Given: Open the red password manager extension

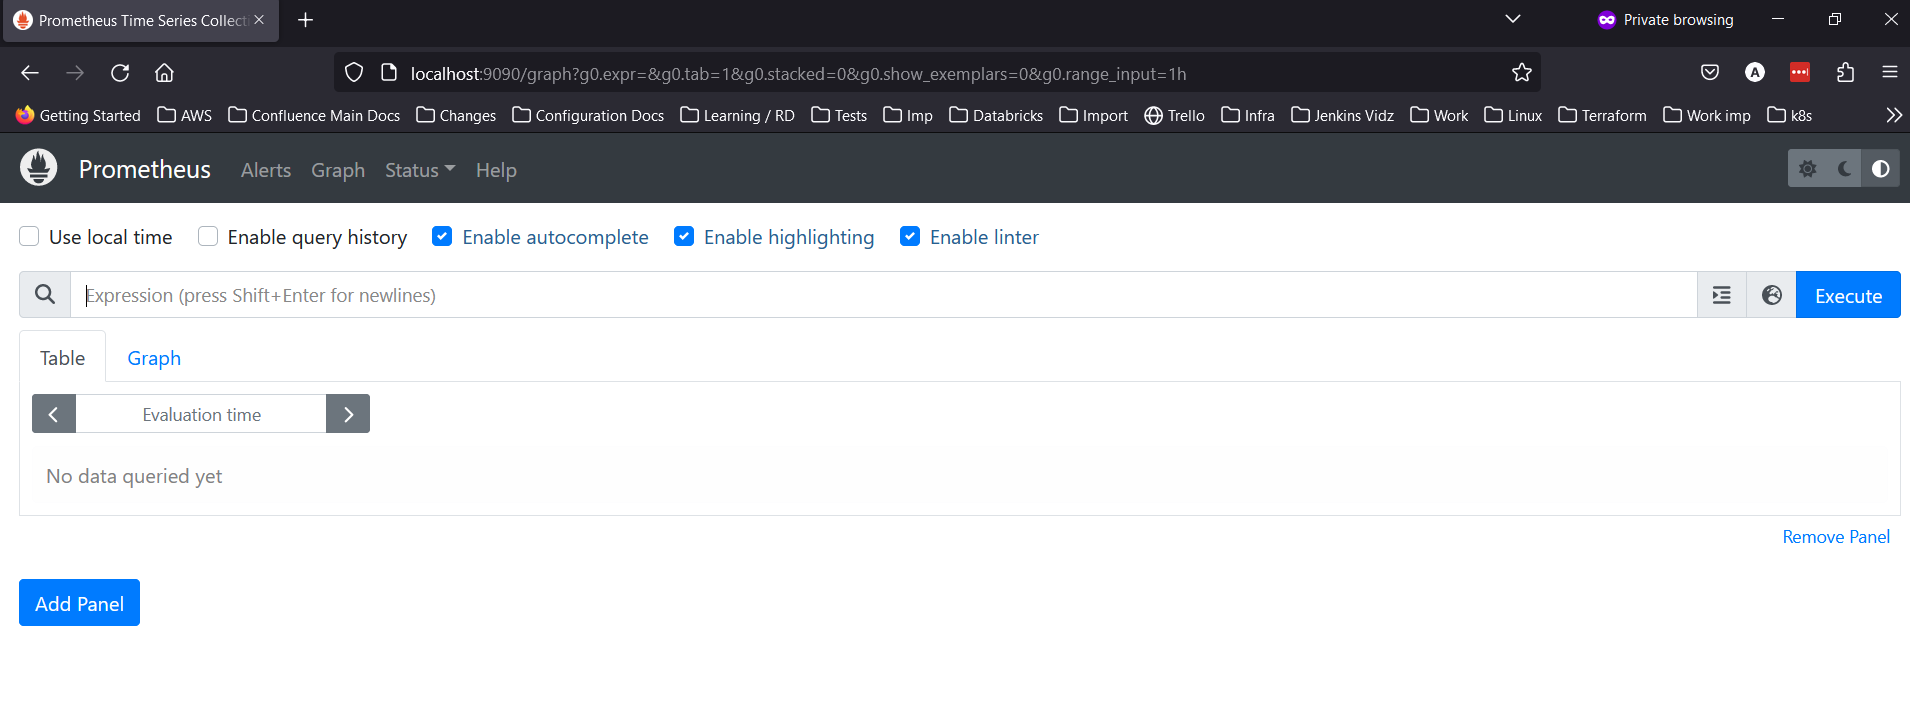Looking at the screenshot, I should 1800,72.
